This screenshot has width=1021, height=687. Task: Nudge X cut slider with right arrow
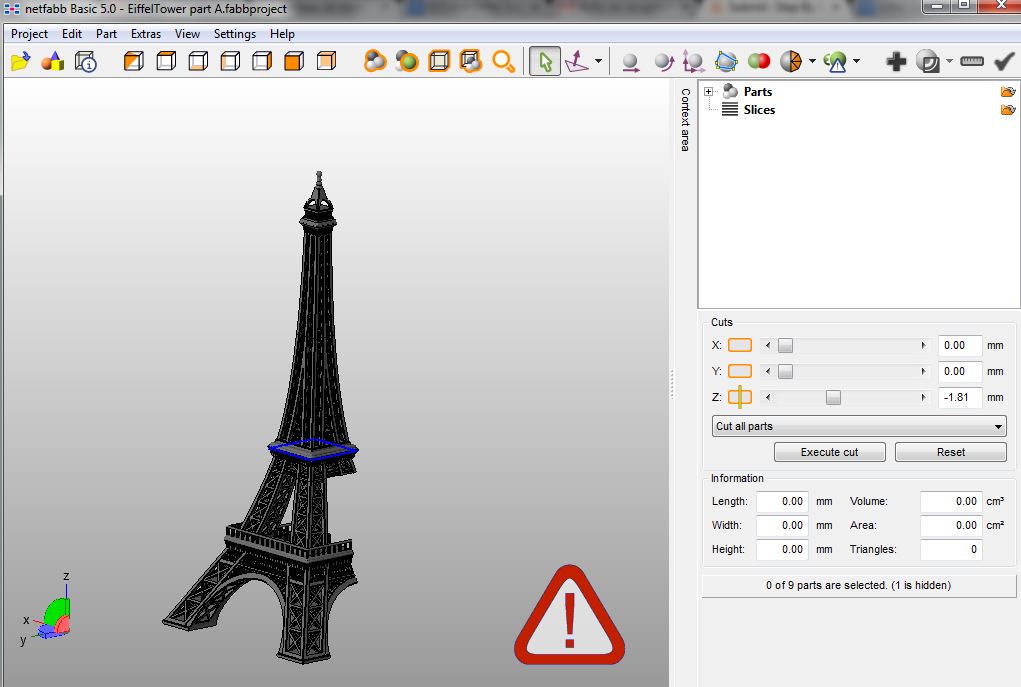click(923, 345)
